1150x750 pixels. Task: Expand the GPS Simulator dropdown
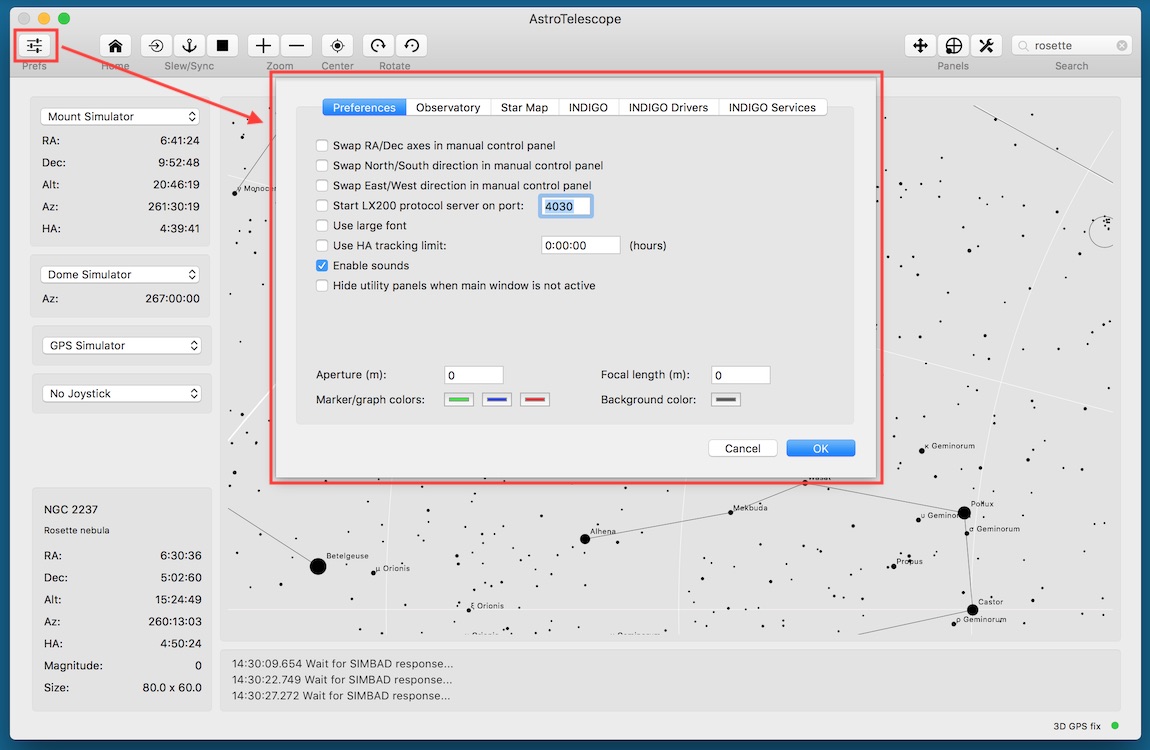click(x=122, y=345)
